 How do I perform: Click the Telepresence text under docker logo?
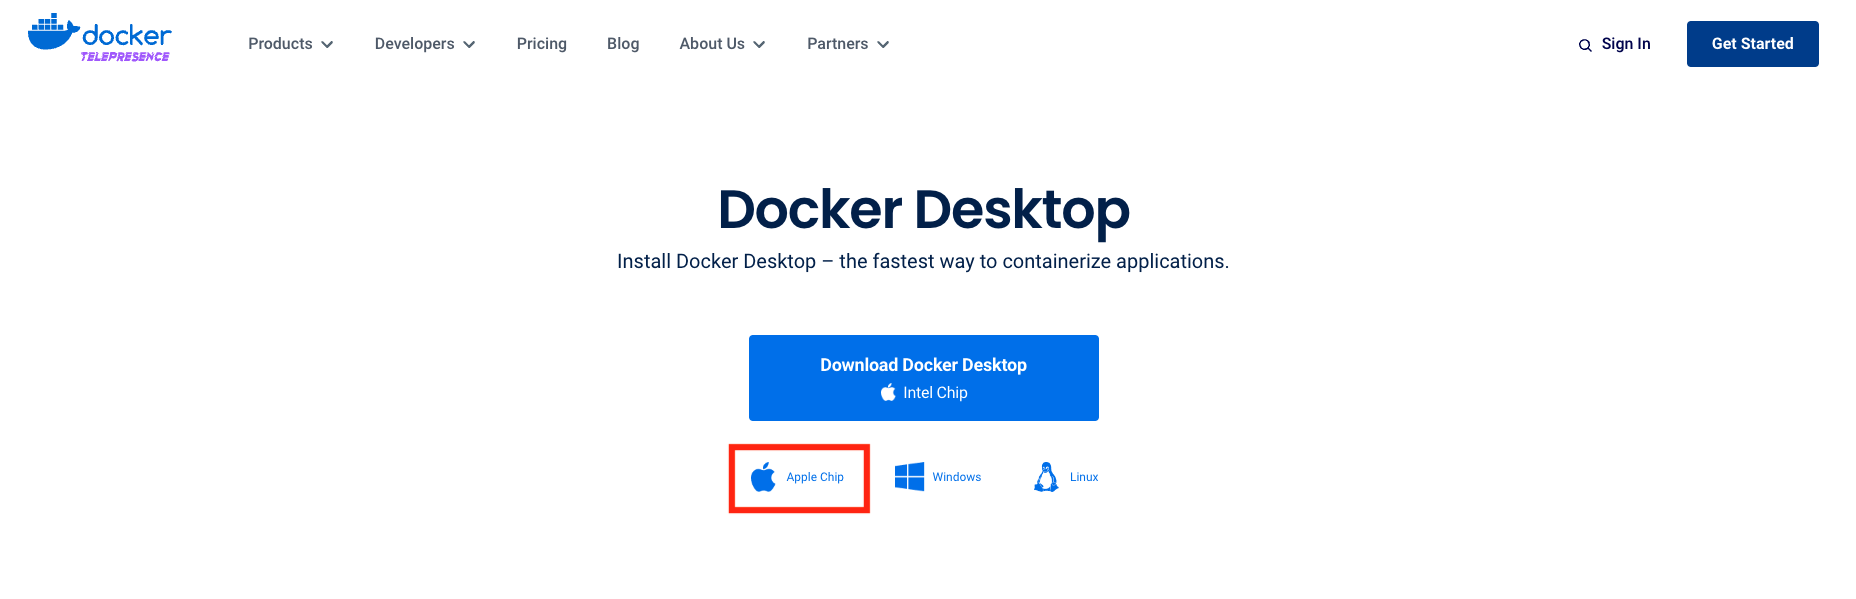pyautogui.click(x=125, y=57)
